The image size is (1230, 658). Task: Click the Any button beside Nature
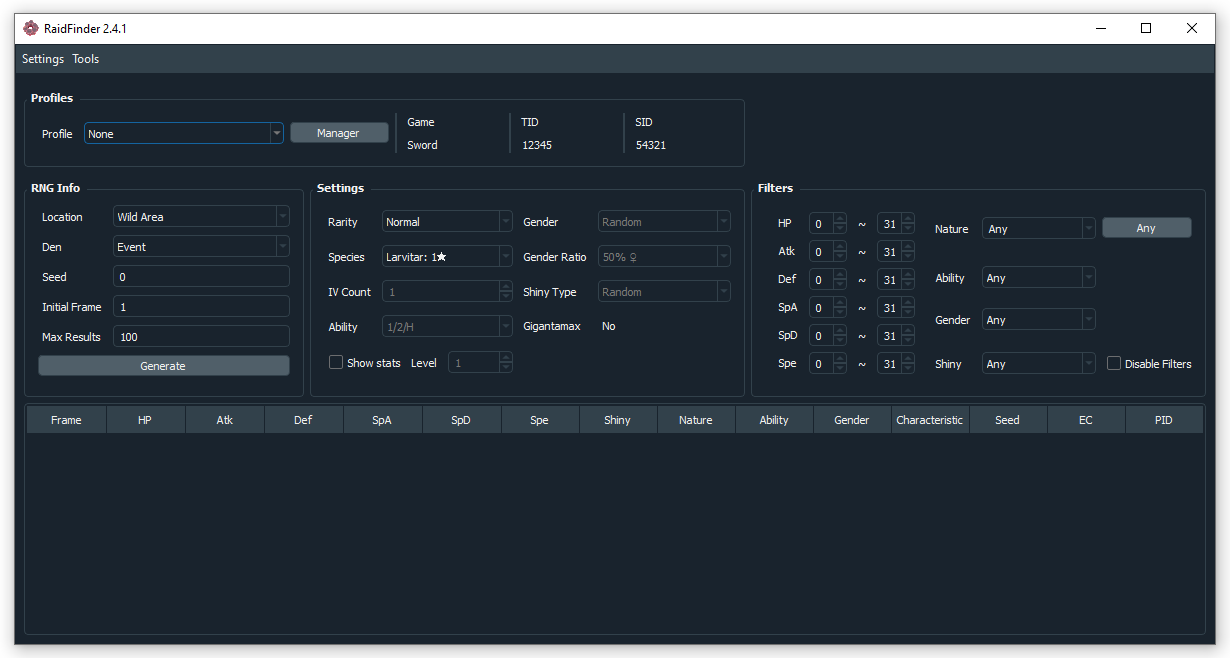click(1146, 229)
